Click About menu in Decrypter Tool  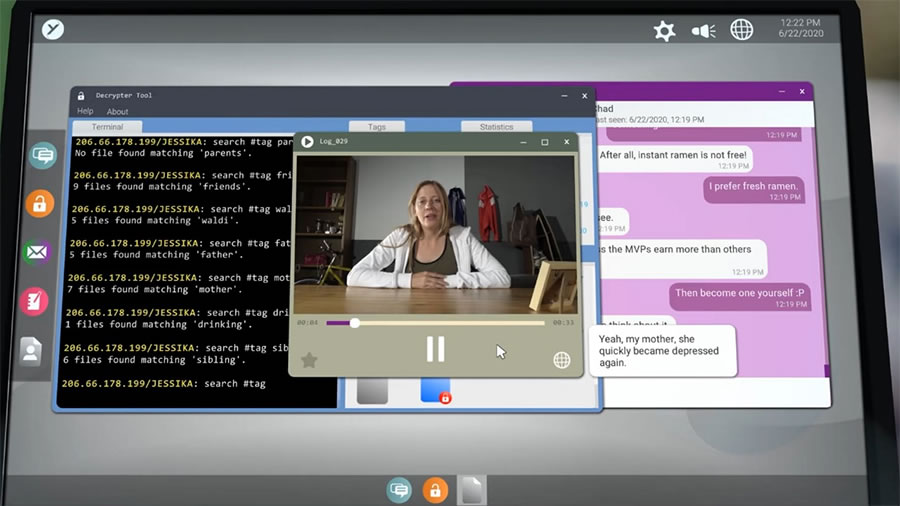tap(117, 111)
